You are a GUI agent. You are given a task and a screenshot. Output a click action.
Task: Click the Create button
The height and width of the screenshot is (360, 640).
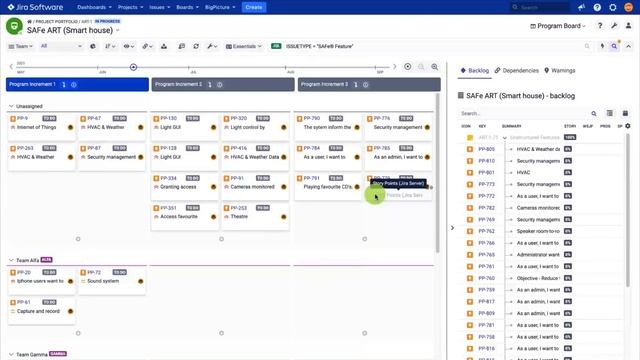click(254, 7)
